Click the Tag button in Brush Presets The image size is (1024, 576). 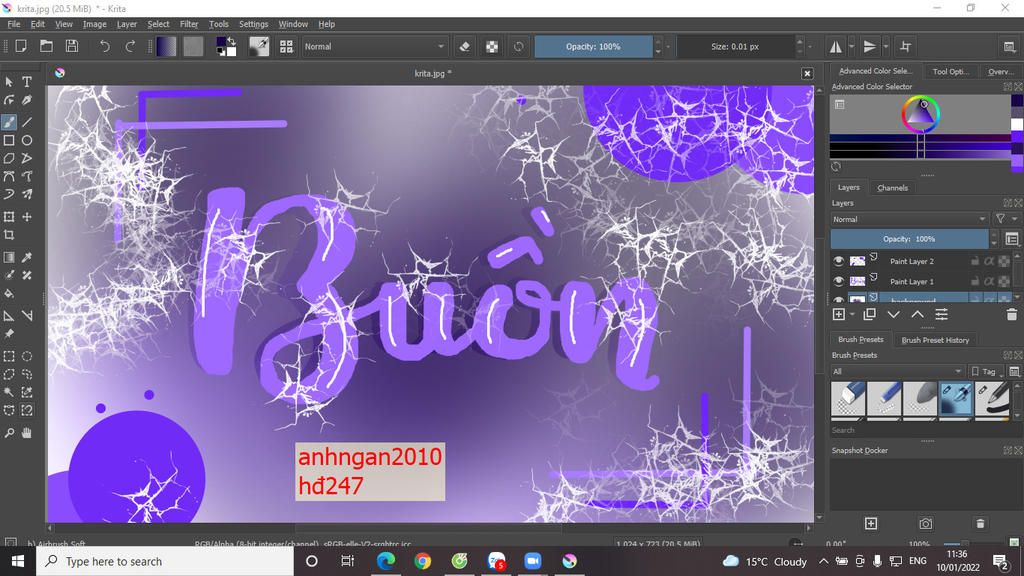(985, 371)
